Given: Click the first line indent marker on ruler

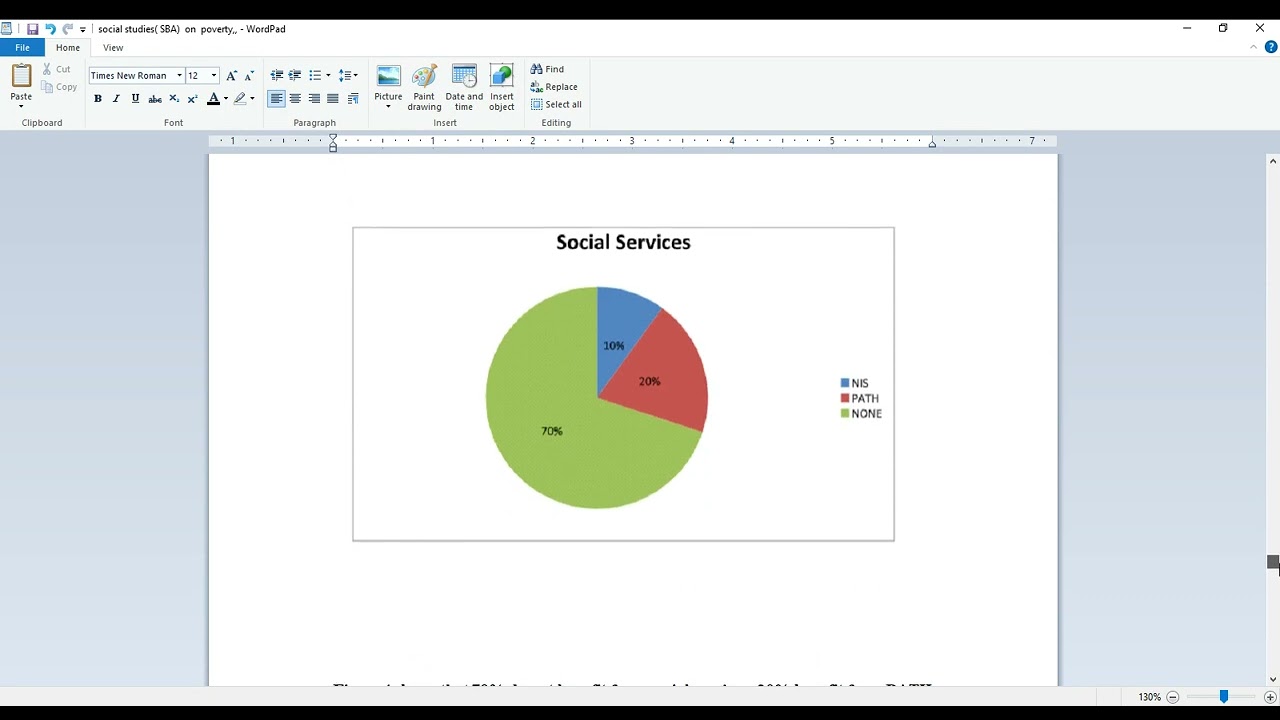Looking at the screenshot, I should [x=333, y=137].
